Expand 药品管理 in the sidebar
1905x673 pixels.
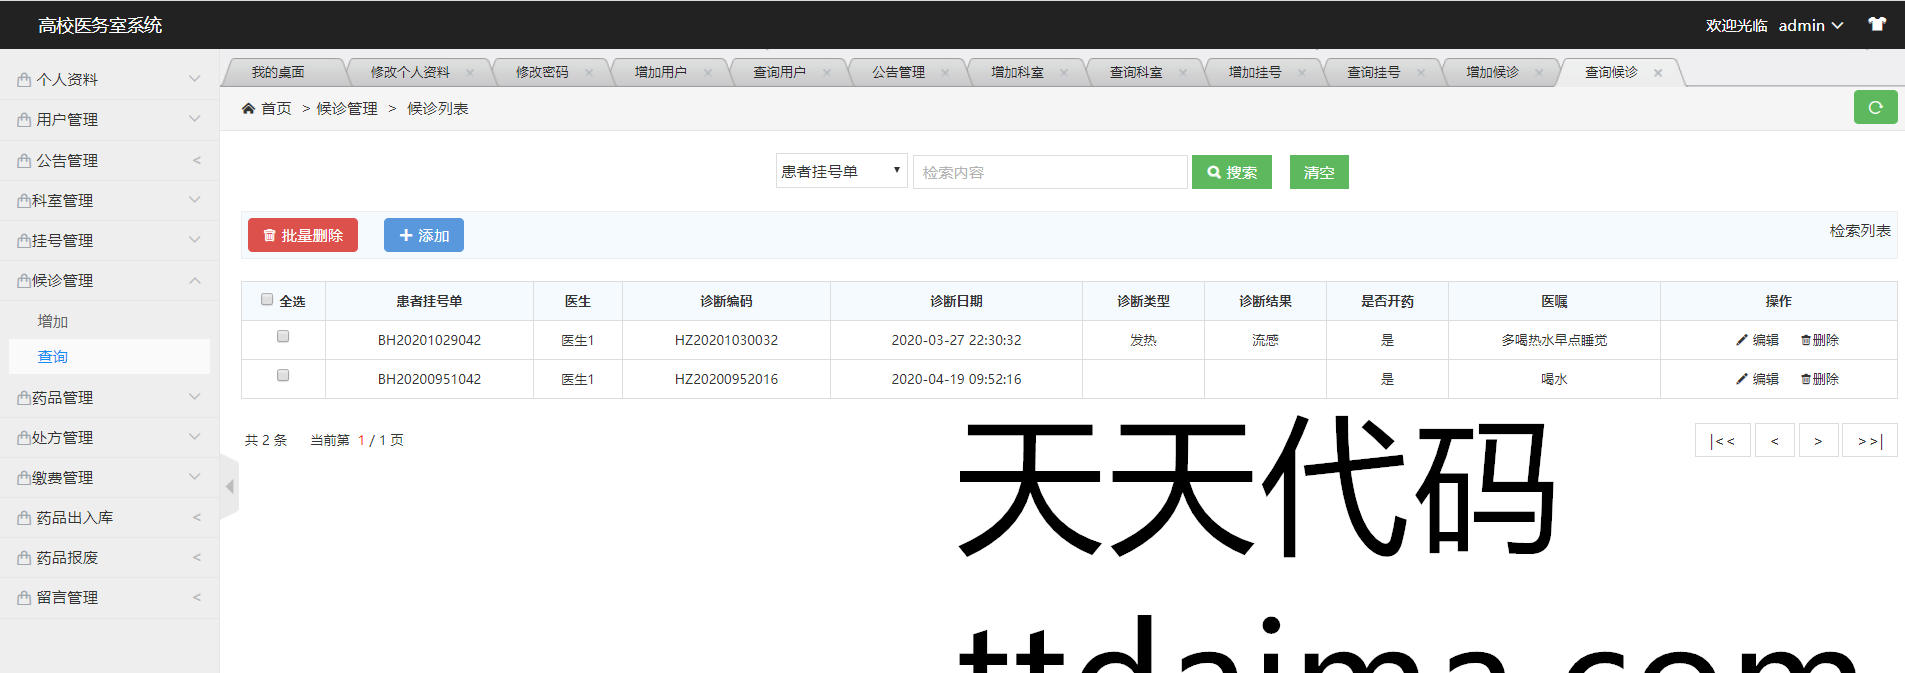pos(108,398)
